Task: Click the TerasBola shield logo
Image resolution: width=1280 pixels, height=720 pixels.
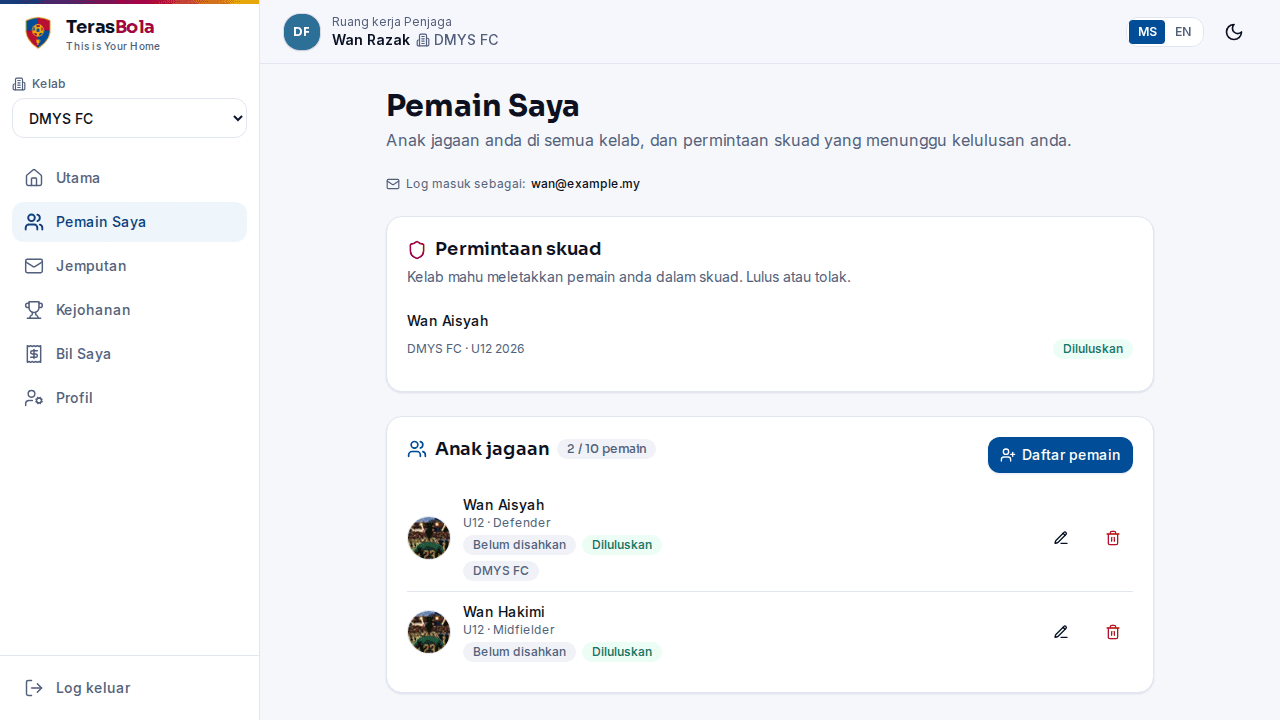Action: click(38, 32)
